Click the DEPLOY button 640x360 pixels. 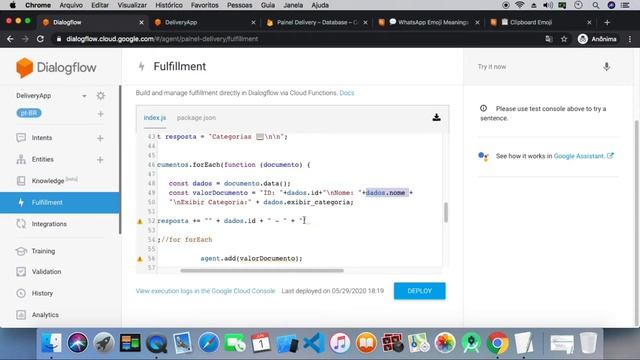(420, 291)
